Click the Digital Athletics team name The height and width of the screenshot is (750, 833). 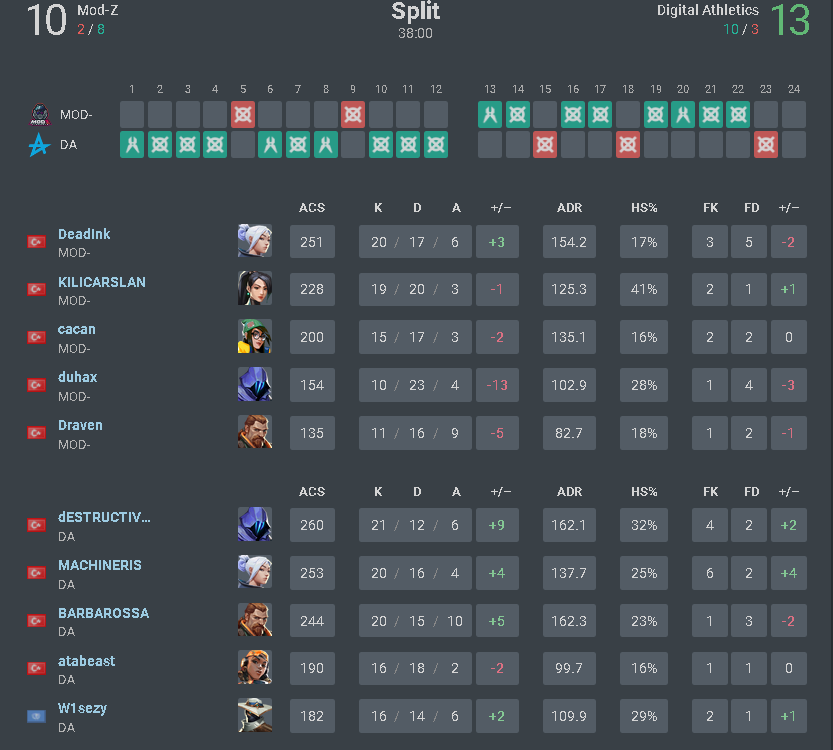point(707,10)
